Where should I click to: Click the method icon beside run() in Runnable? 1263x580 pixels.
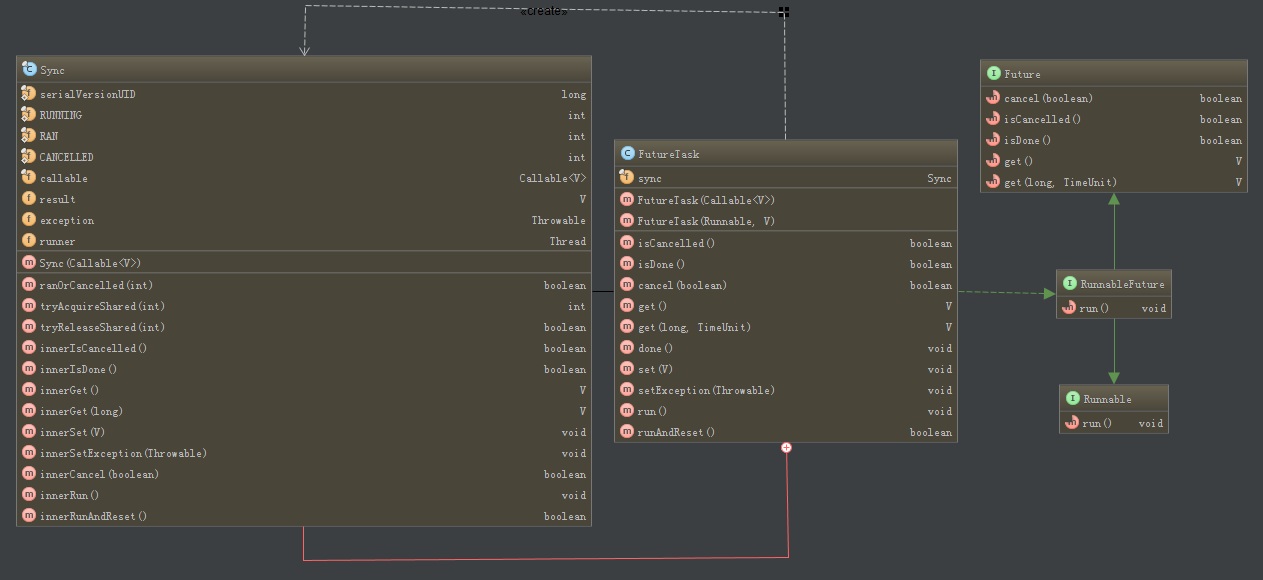pyautogui.click(x=1072, y=423)
